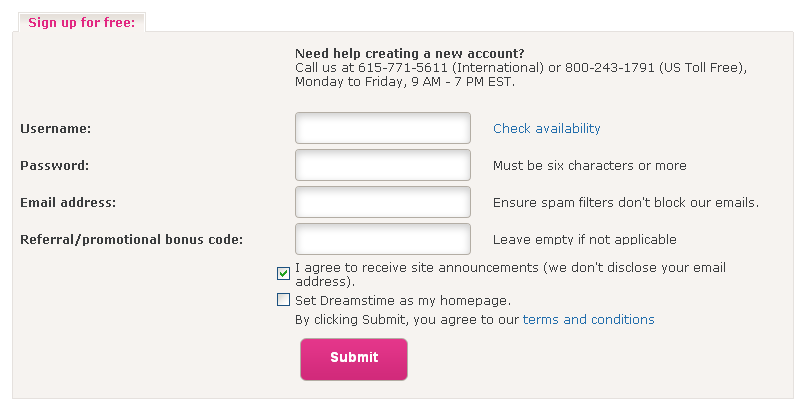The width and height of the screenshot is (812, 418).
Task: Click the 'Check availability' link
Action: 546,128
